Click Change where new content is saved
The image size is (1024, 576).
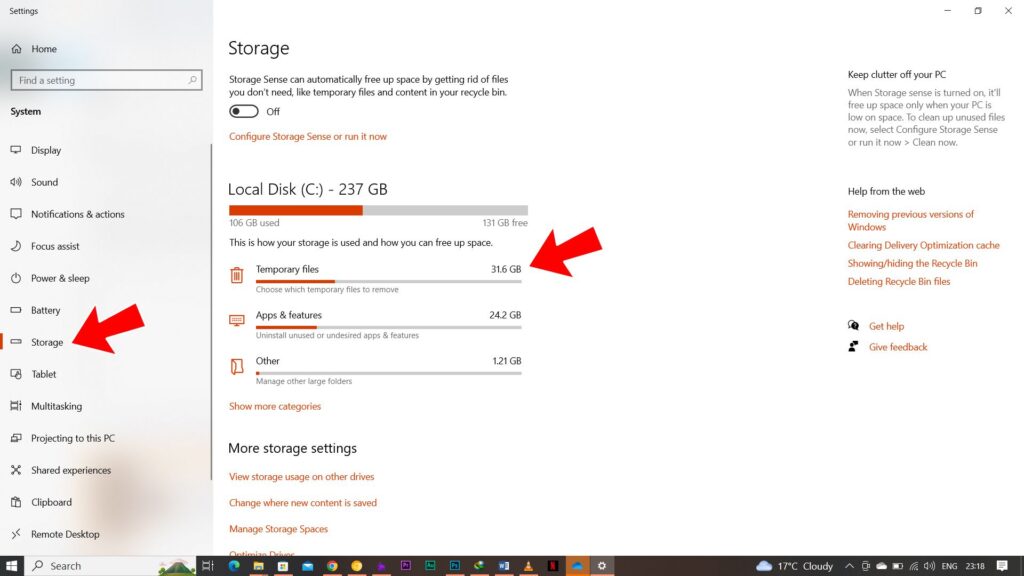coord(303,503)
